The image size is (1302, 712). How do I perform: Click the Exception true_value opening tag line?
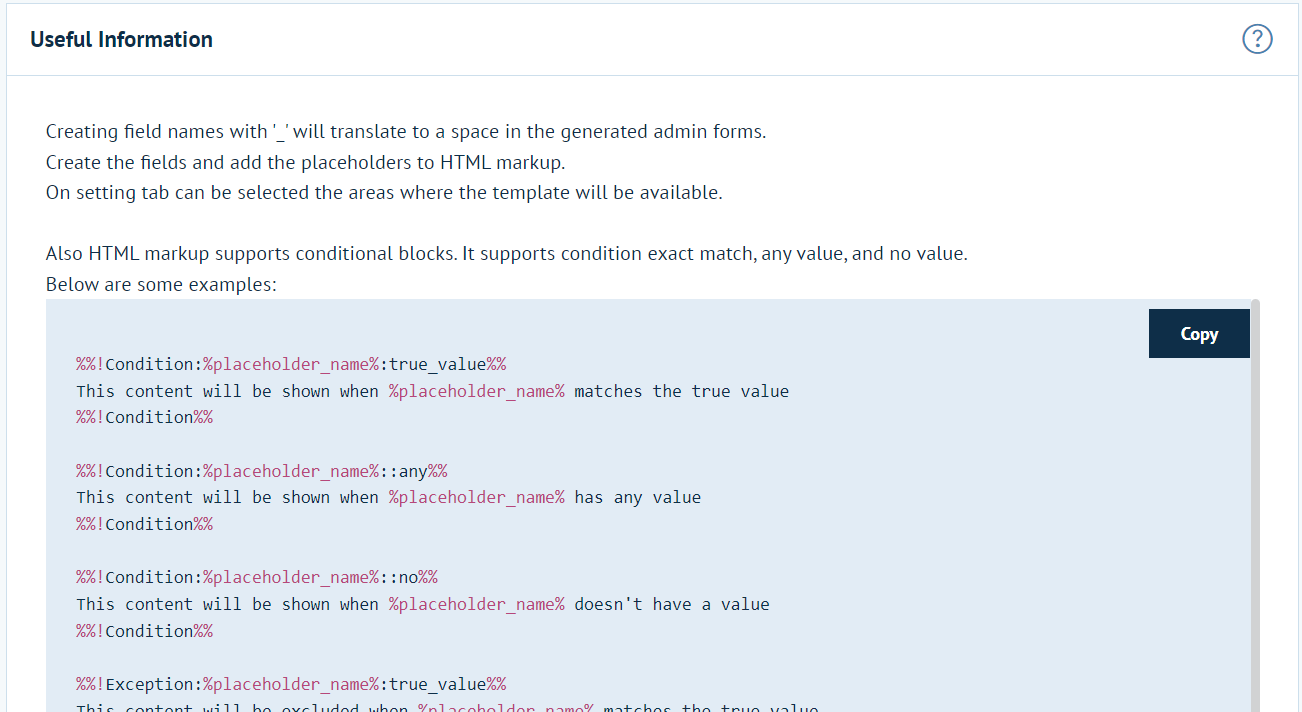click(x=291, y=684)
